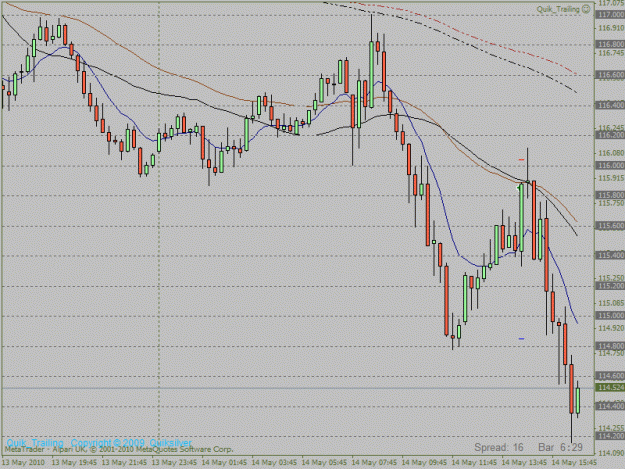Click the 116.600 price level label
625x469 pixels.
tap(610, 75)
